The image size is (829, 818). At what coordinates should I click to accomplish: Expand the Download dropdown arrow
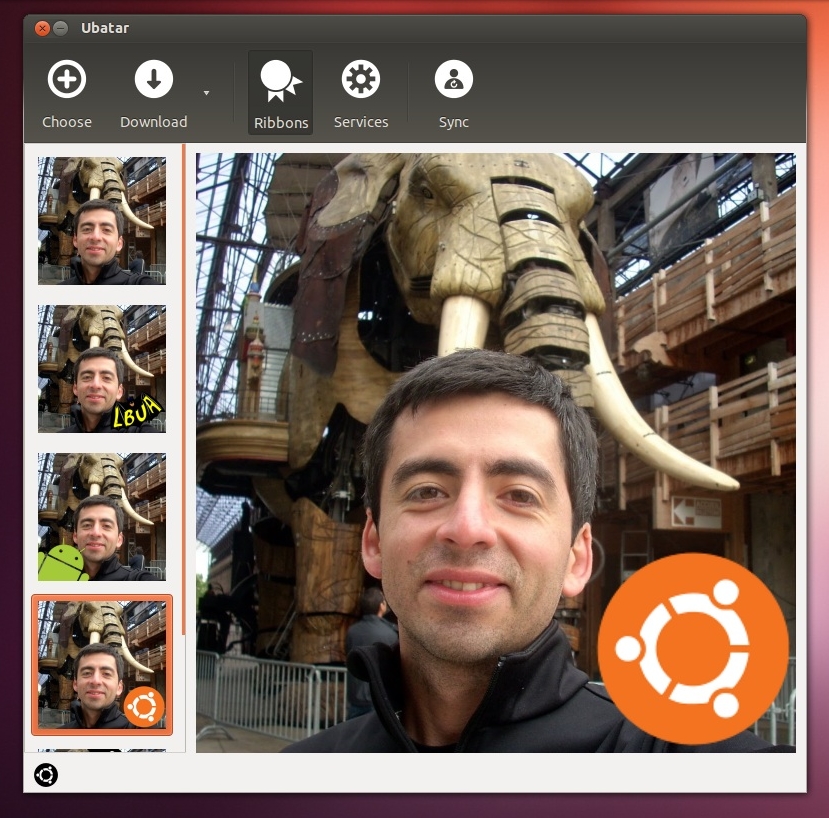coord(206,93)
